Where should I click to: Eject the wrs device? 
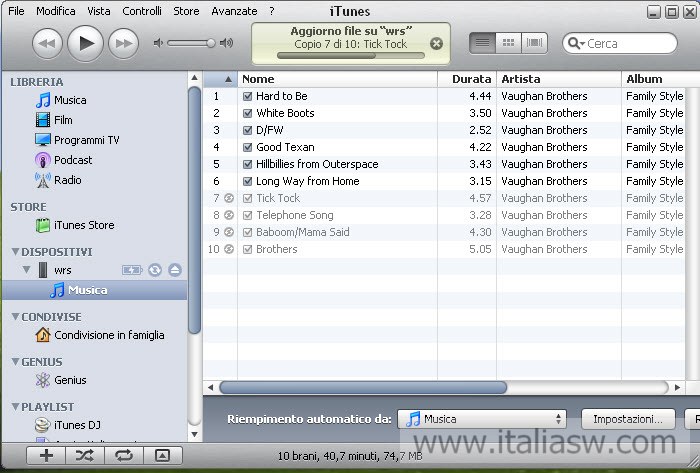pos(175,270)
